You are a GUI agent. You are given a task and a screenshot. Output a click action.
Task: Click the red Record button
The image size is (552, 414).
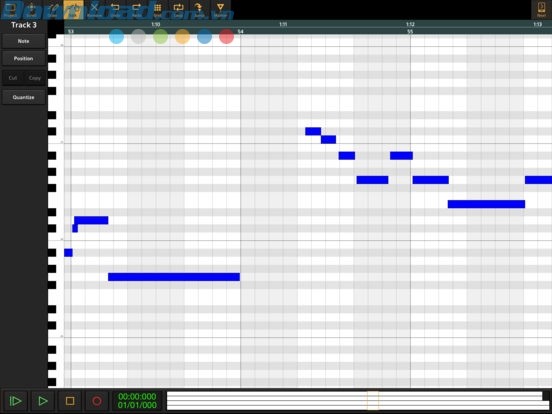click(97, 401)
